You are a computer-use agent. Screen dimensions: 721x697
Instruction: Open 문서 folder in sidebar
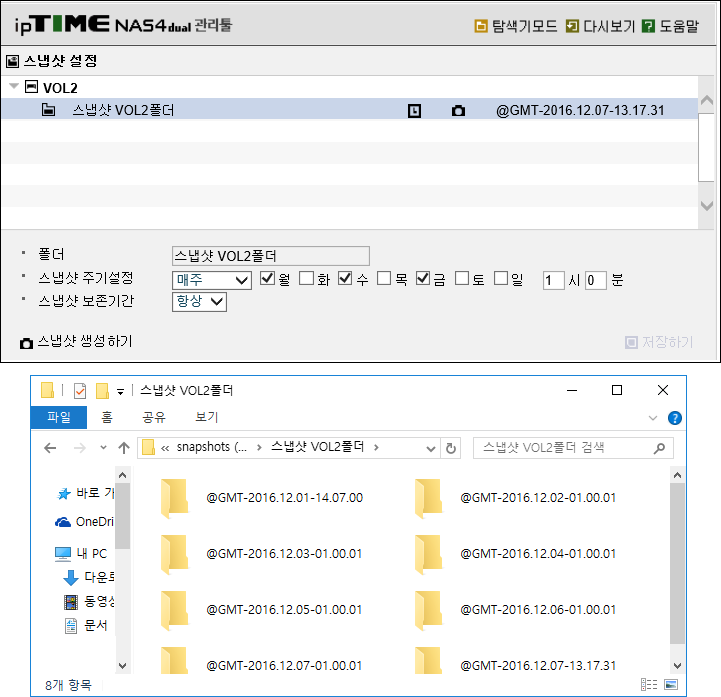click(x=86, y=626)
